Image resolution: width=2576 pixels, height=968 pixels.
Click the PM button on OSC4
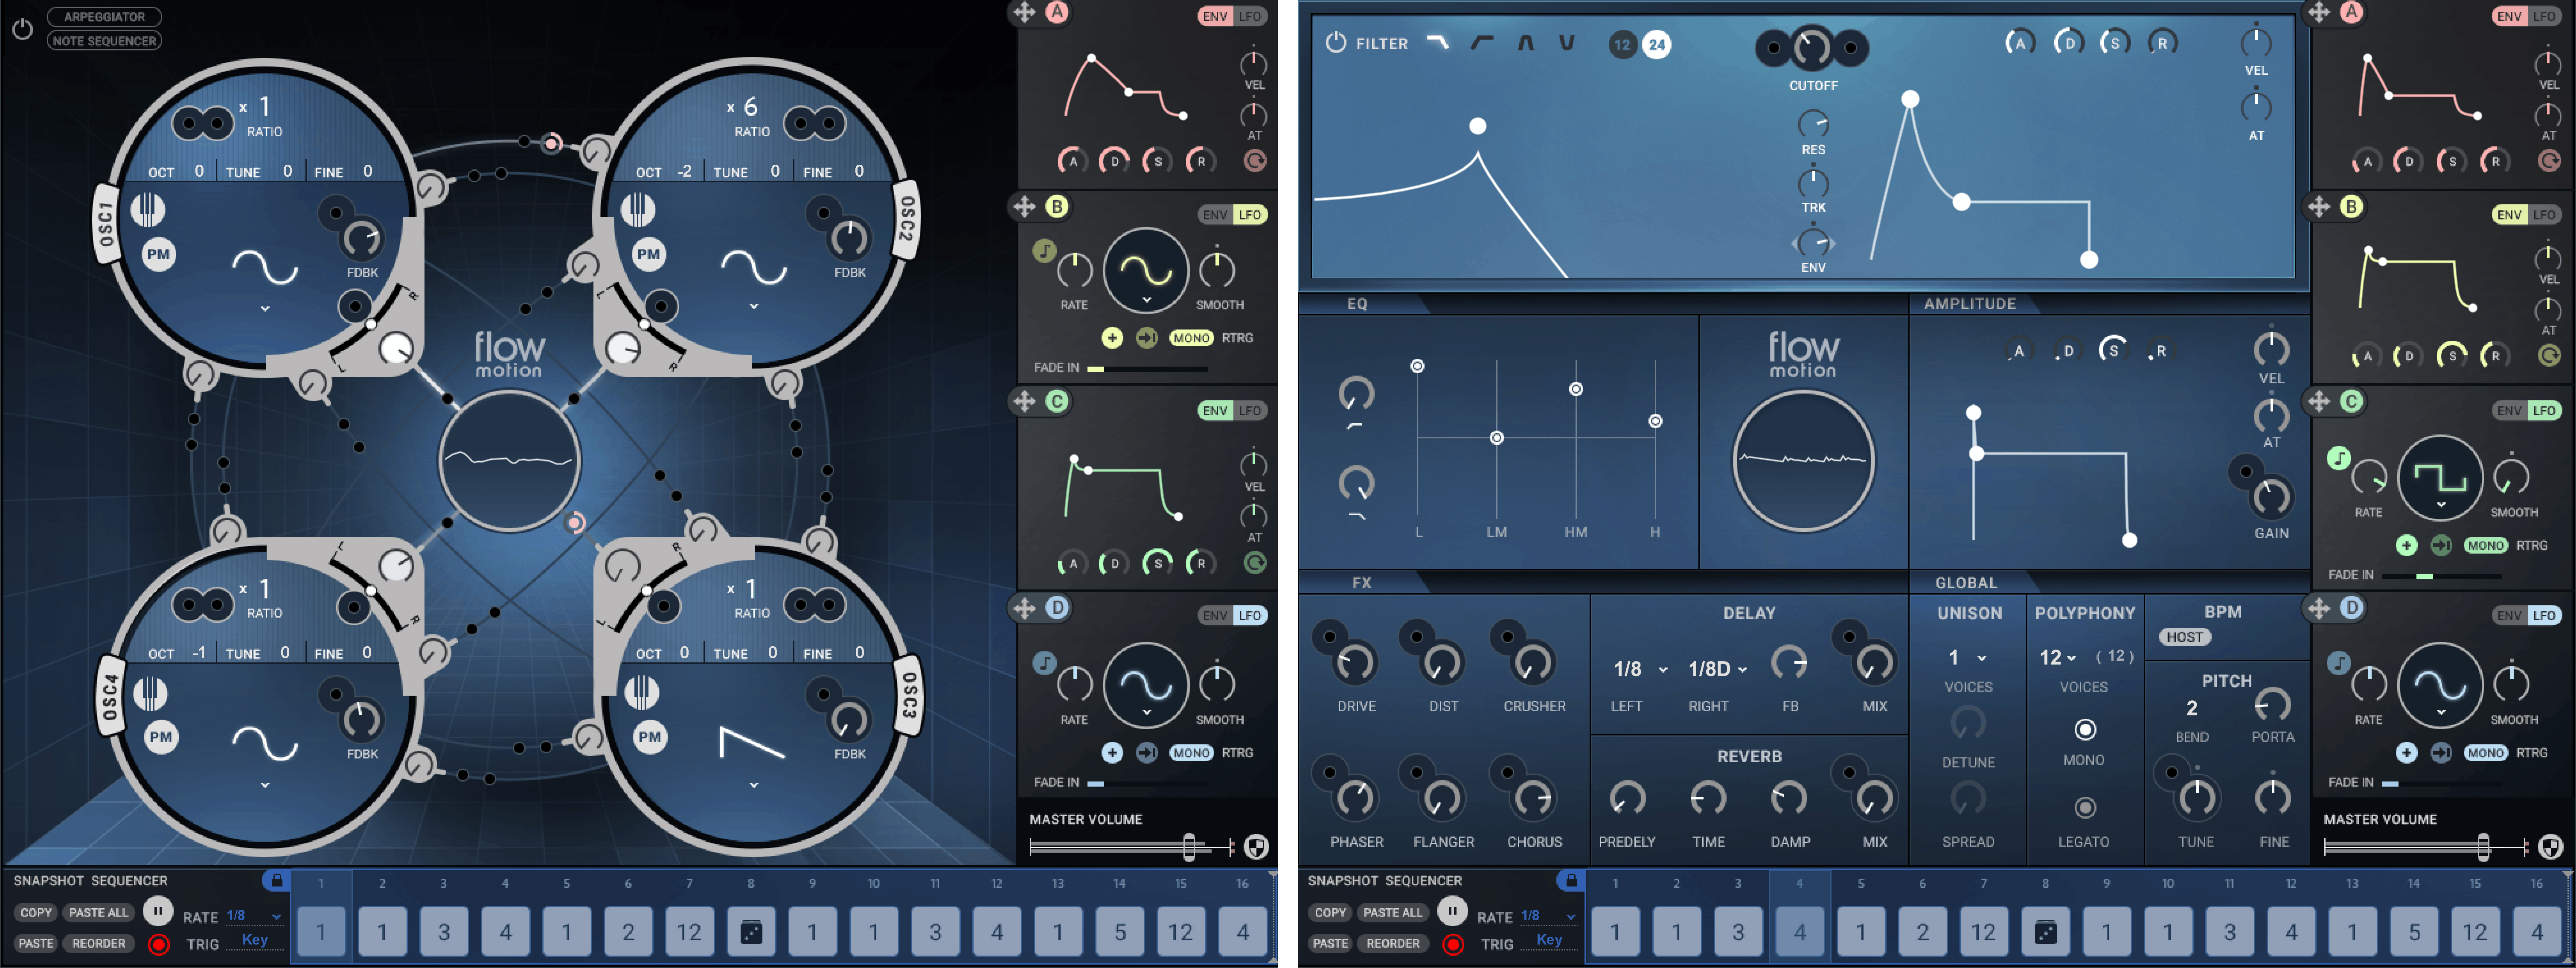(x=160, y=737)
